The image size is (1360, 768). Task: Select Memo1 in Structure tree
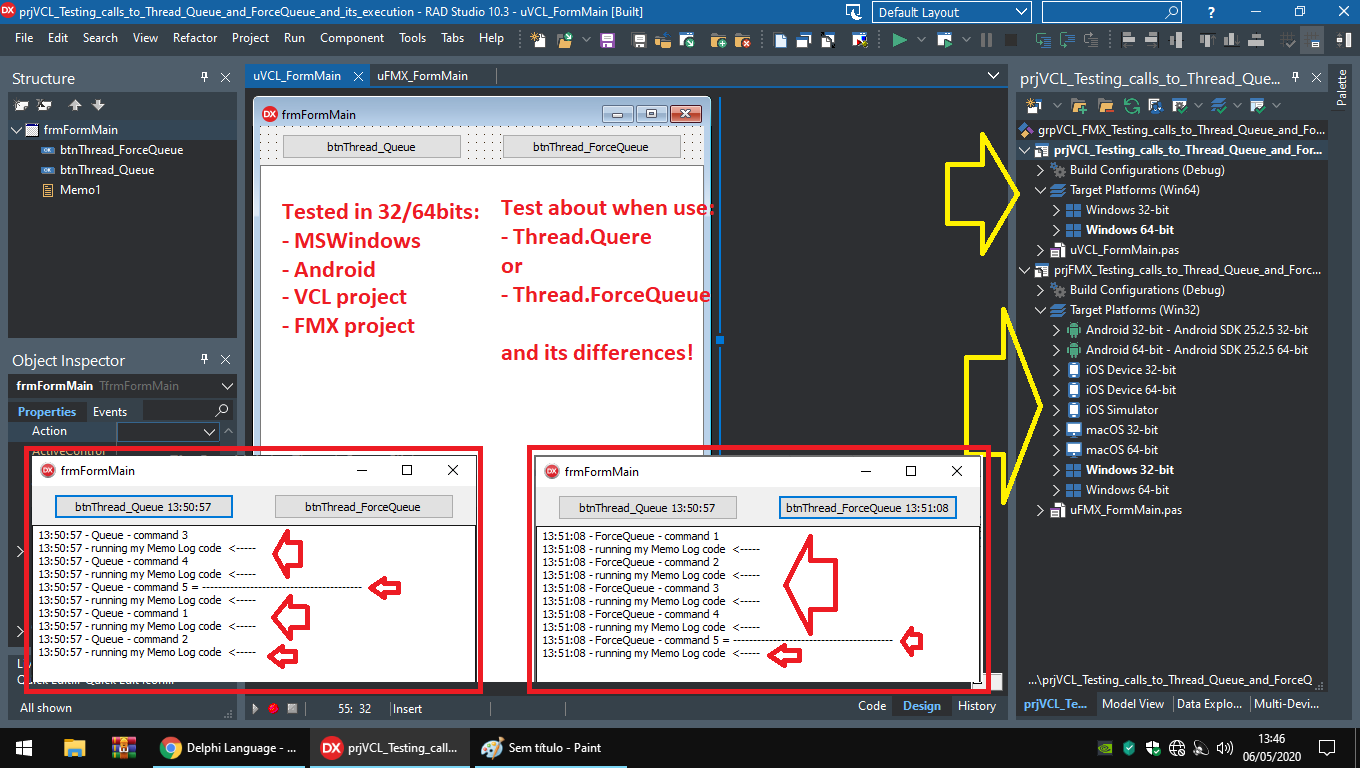(x=80, y=190)
